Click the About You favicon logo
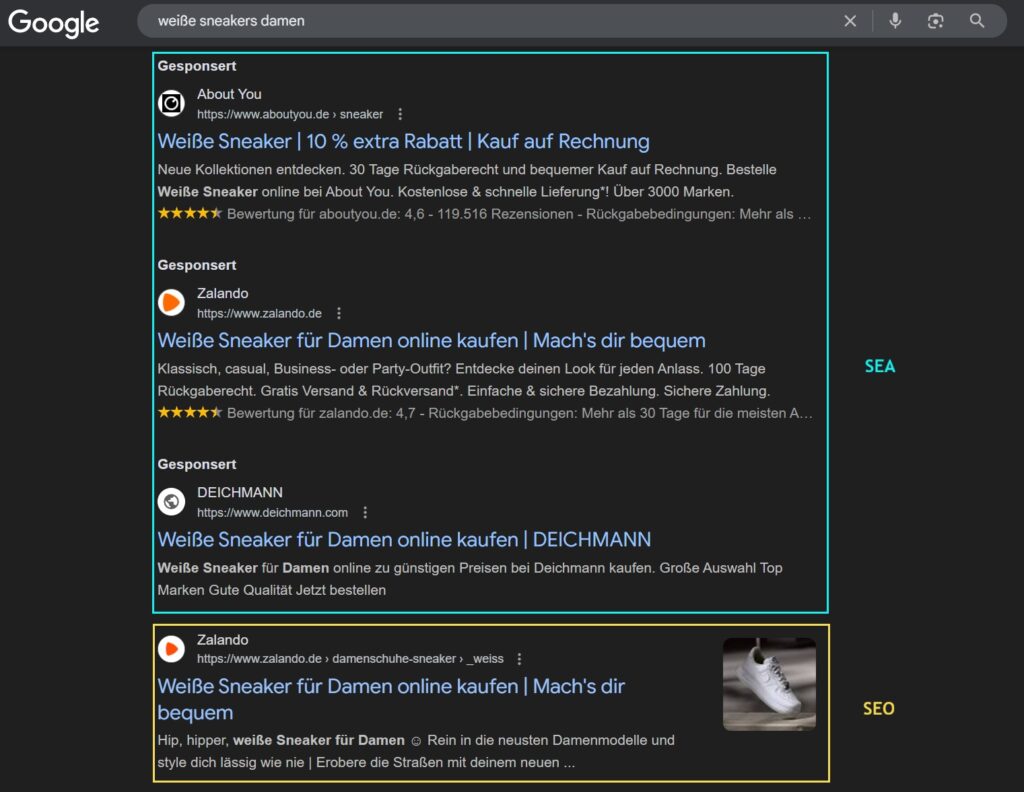The width and height of the screenshot is (1024, 792). 172,103
